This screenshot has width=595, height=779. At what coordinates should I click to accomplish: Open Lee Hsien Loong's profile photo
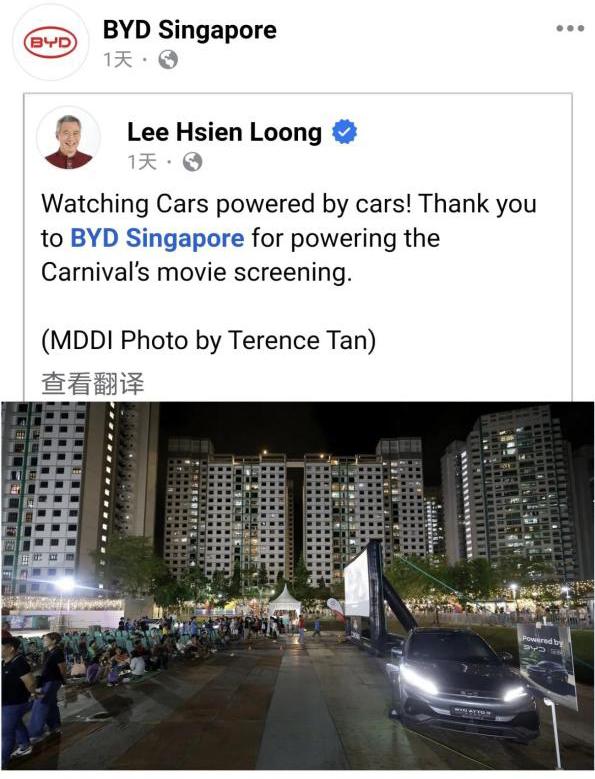(69, 139)
